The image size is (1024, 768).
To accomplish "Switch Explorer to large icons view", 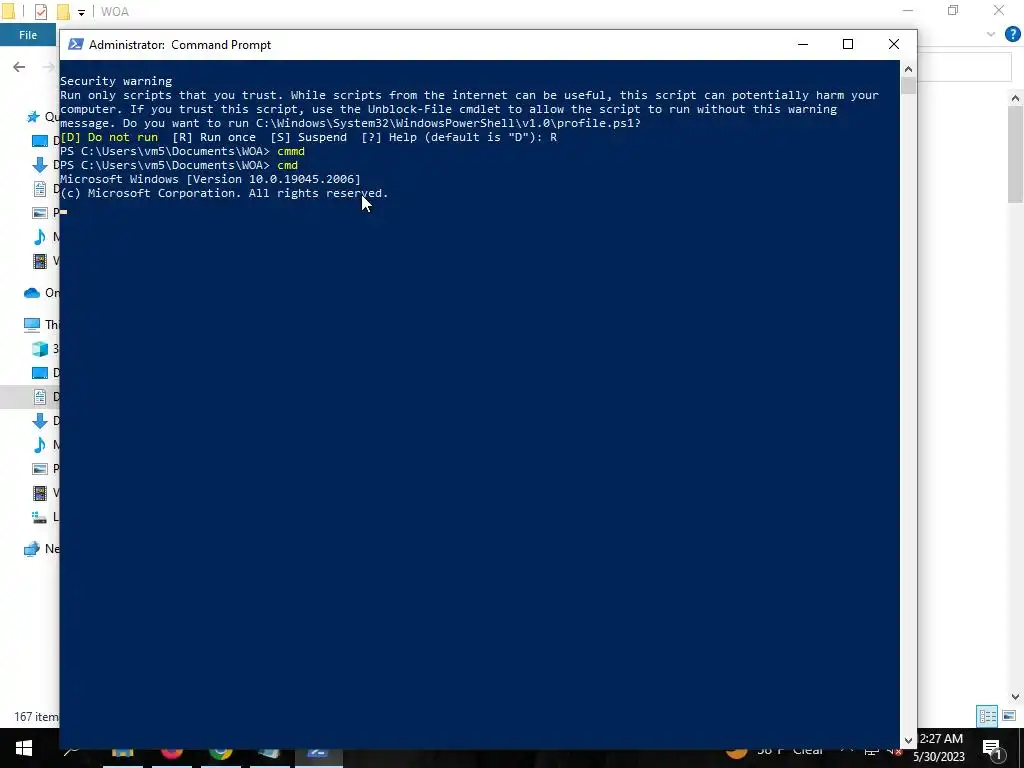I will click(x=1009, y=716).
